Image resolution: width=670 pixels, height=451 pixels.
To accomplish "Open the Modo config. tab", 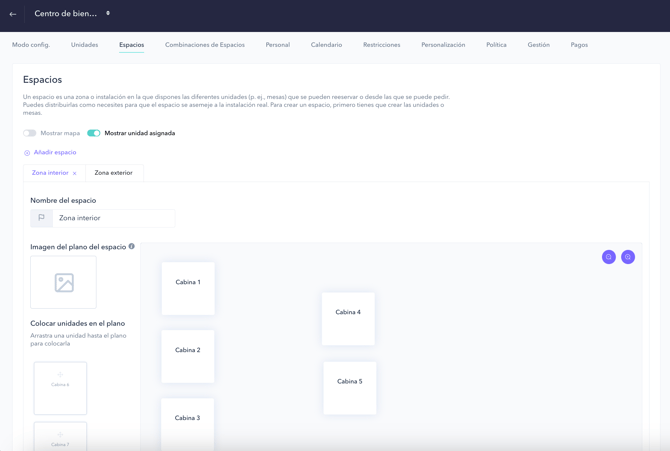I will tap(31, 44).
